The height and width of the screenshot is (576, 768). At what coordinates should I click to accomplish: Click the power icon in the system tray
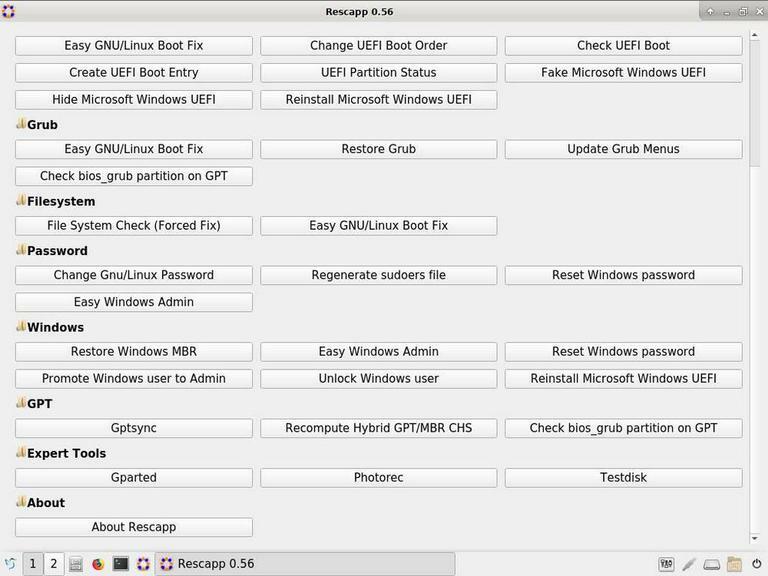coord(756,564)
